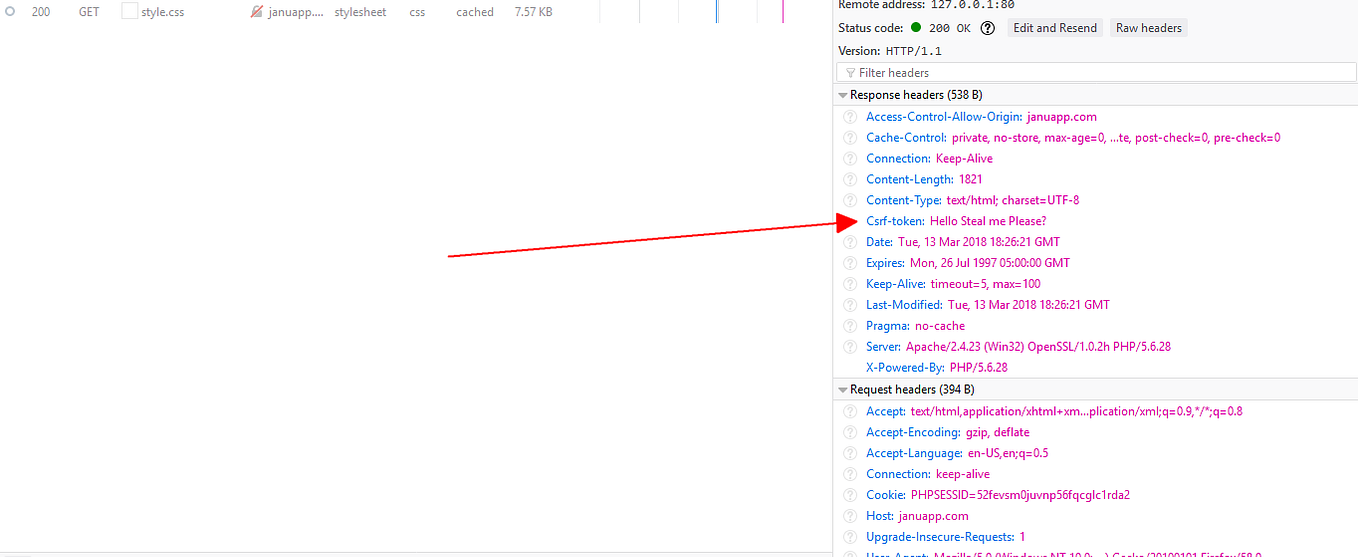Click help icon beside Accept-Language header

coord(850,453)
